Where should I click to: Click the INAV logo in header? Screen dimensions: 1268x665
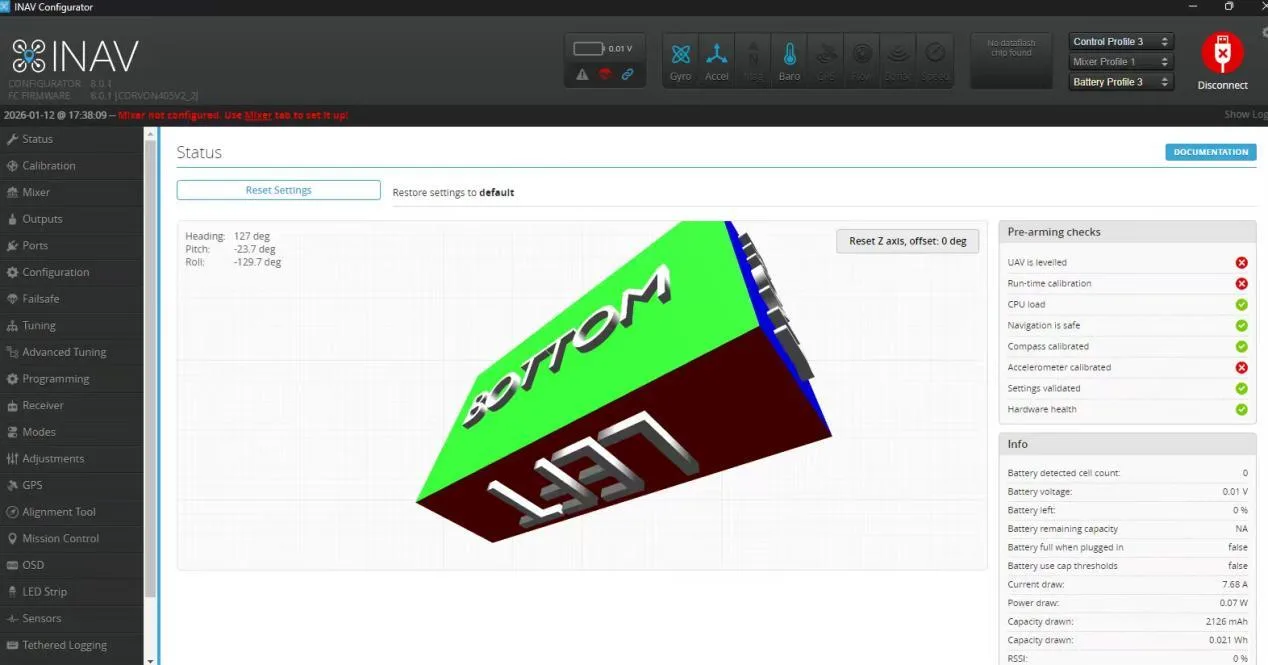click(x=75, y=57)
